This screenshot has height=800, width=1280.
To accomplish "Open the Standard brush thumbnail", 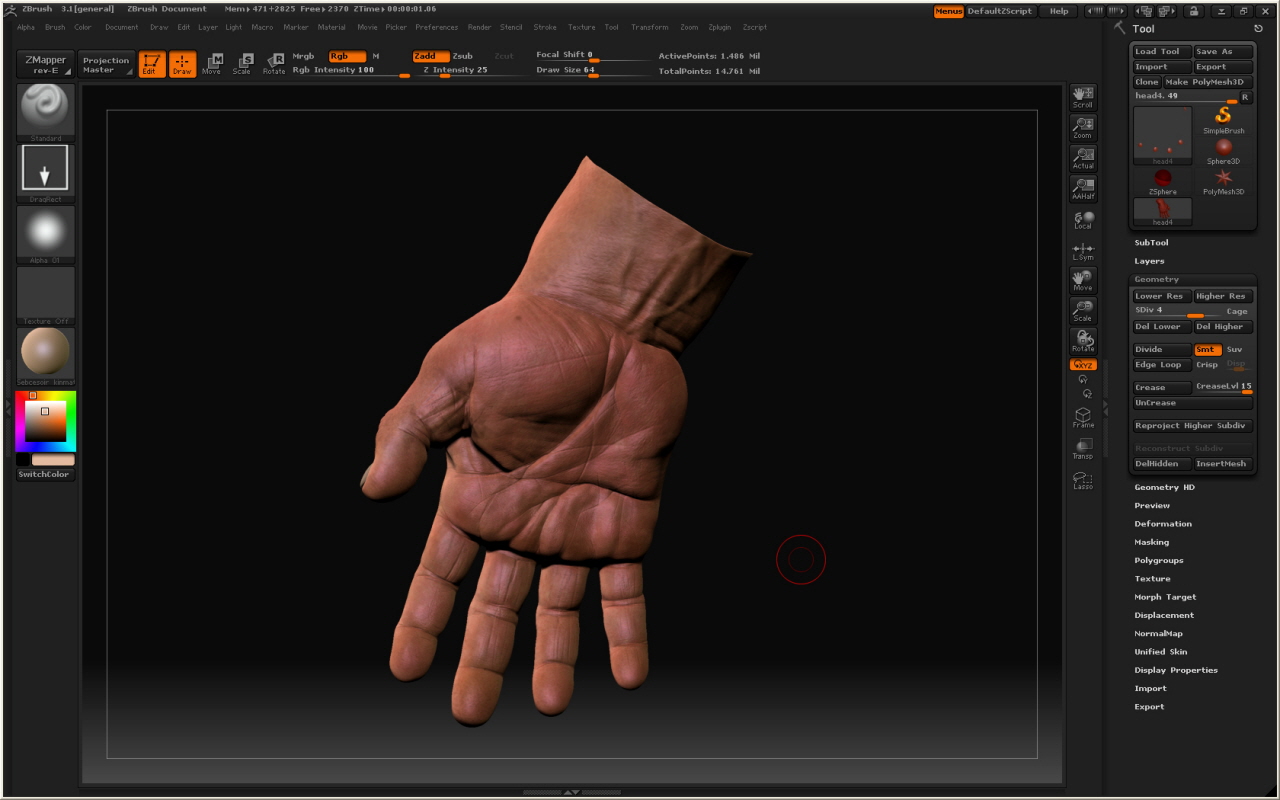I will 45,109.
